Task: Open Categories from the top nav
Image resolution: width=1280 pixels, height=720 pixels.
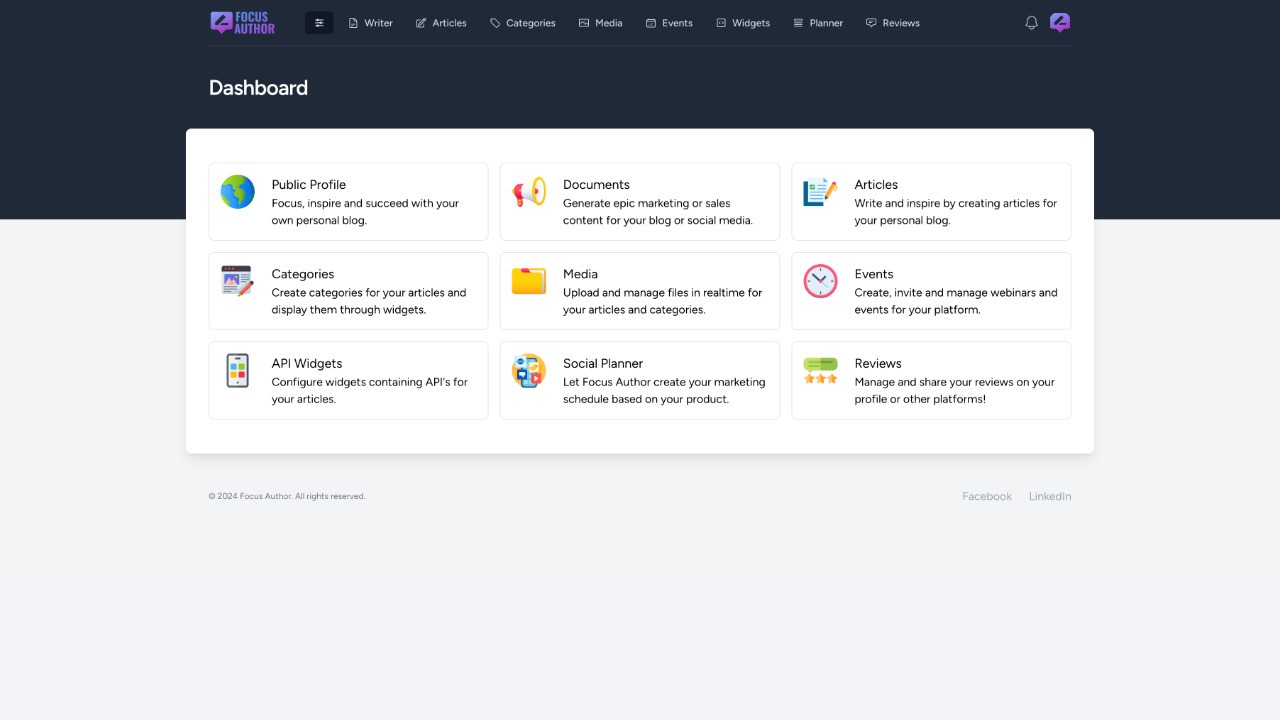Action: [522, 23]
